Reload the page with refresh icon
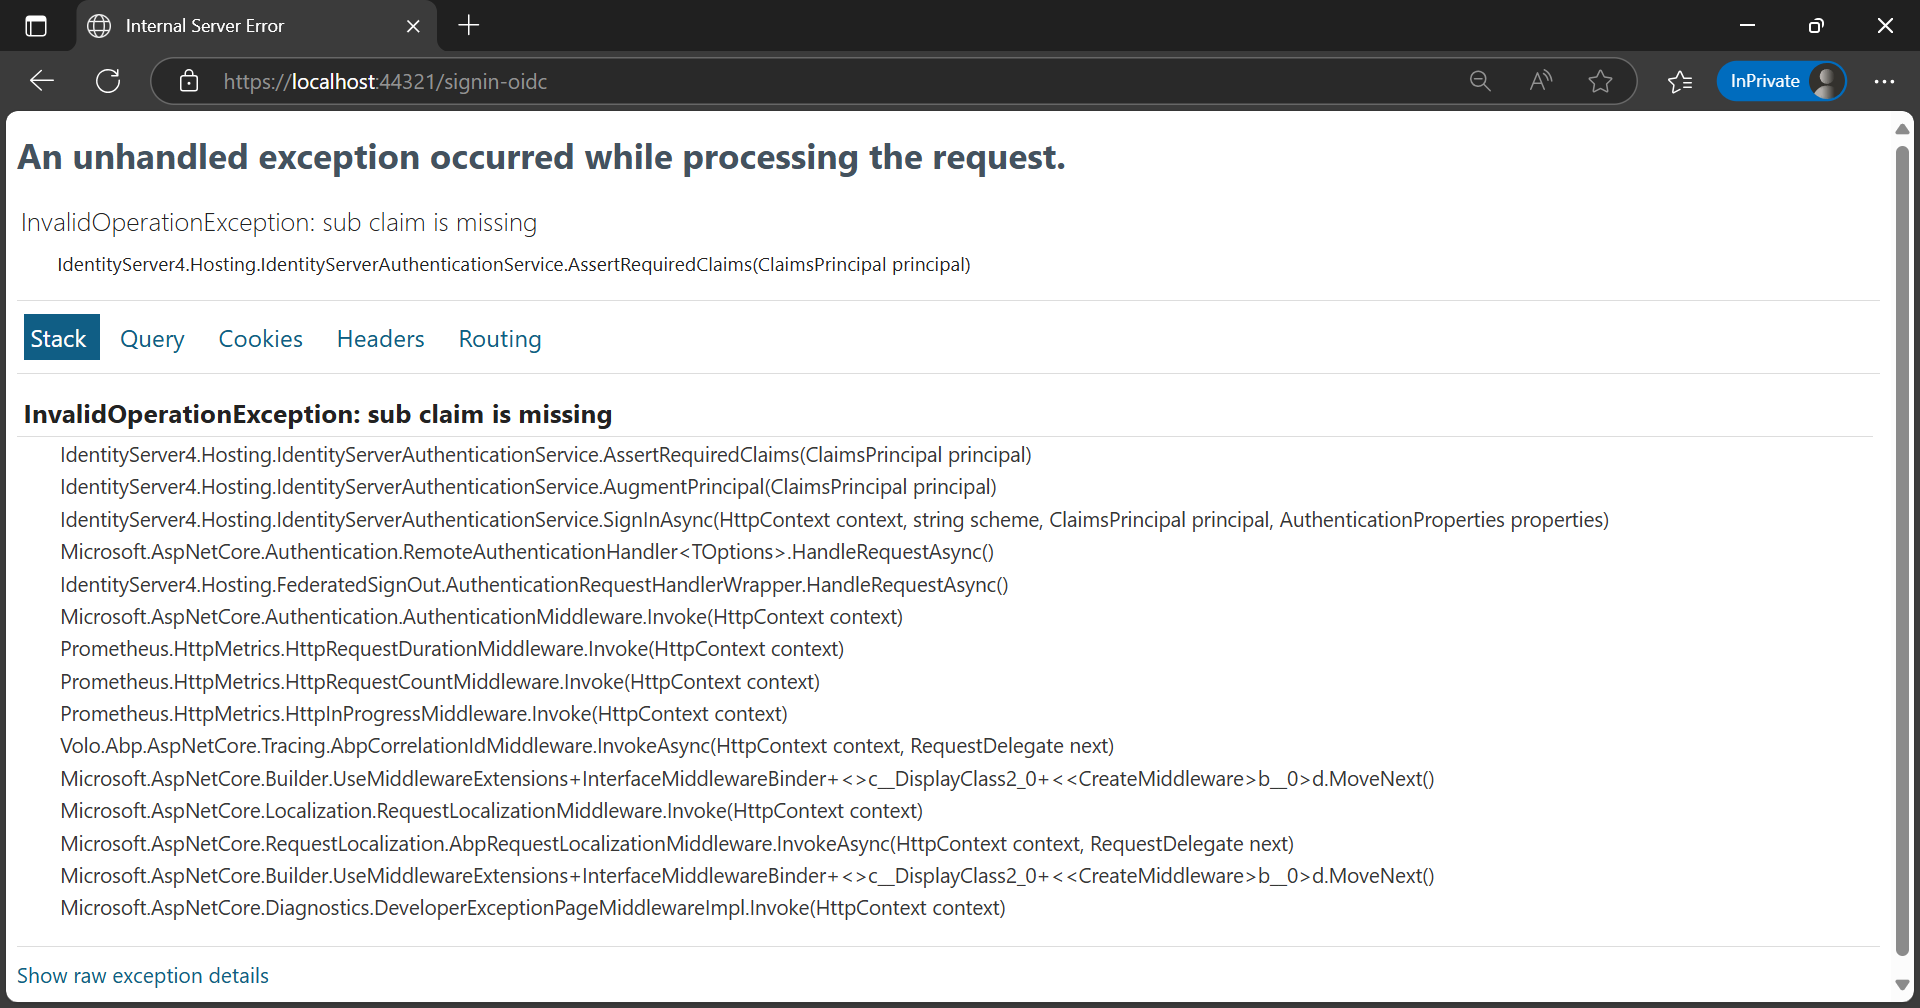This screenshot has height=1008, width=1920. [x=108, y=81]
